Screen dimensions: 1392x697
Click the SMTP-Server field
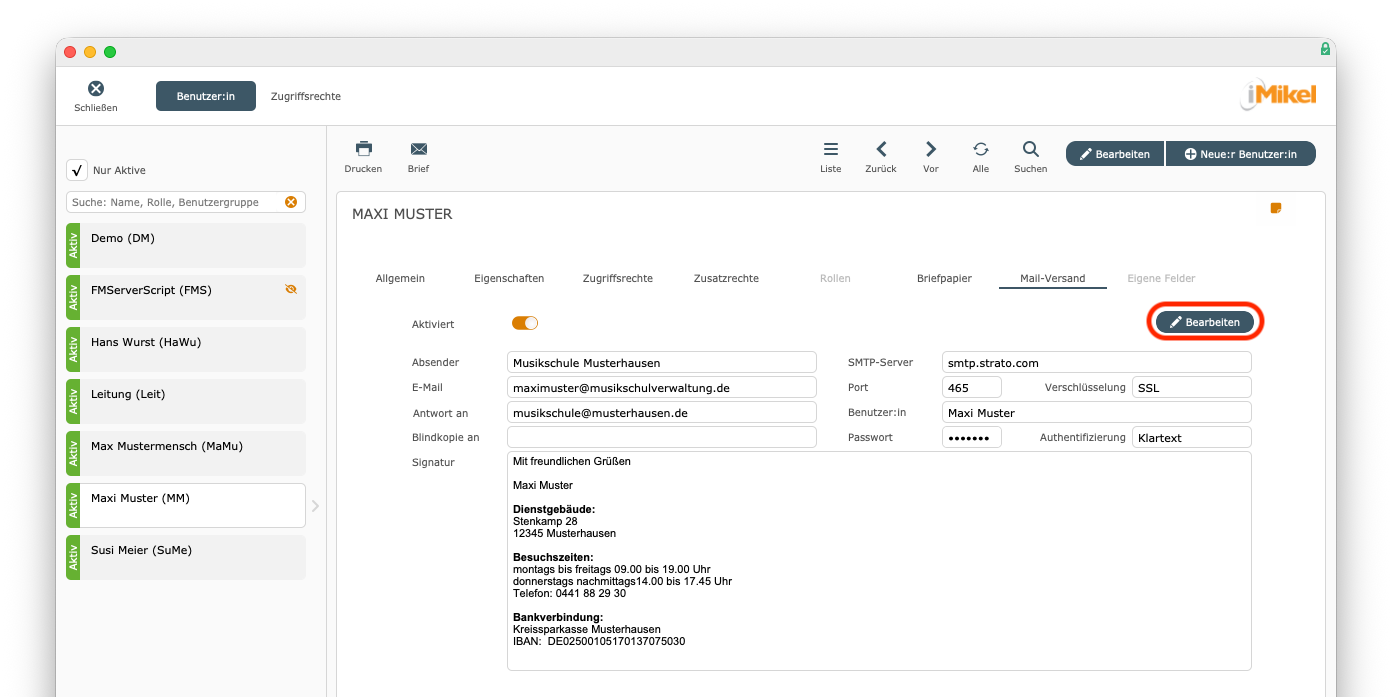coord(1097,362)
